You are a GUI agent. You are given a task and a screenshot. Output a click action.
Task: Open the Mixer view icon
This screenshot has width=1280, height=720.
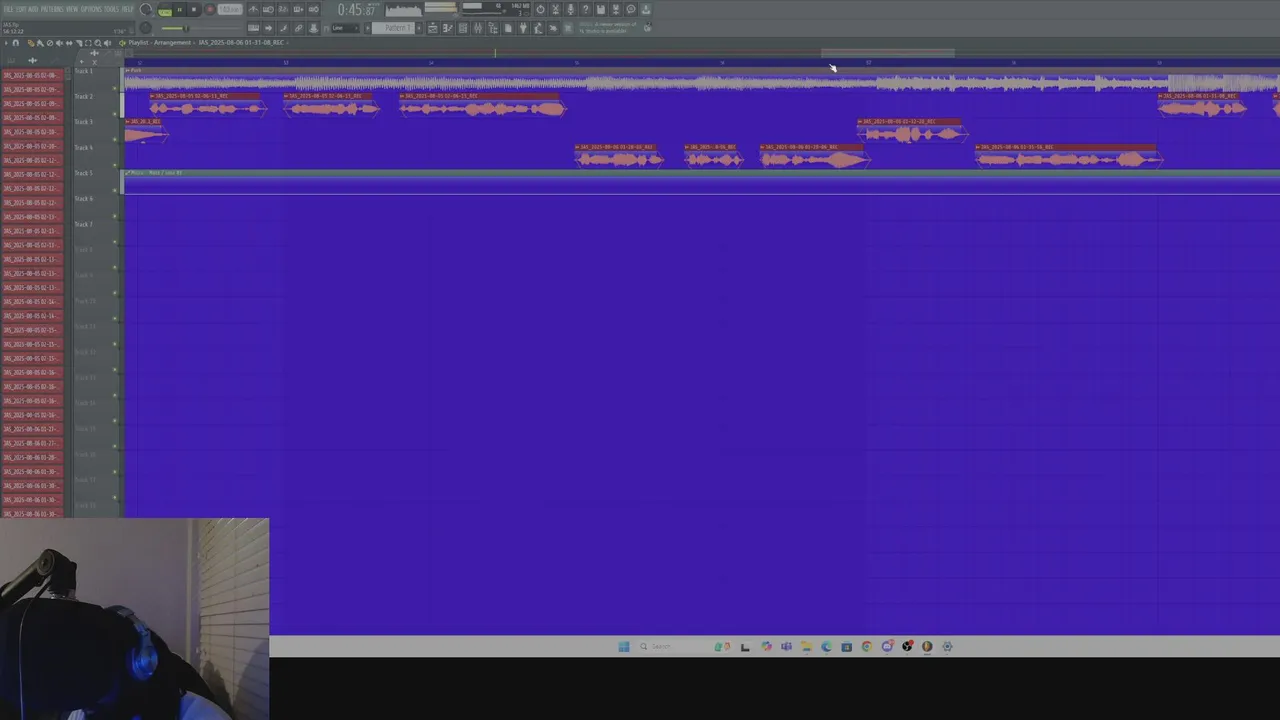[x=477, y=28]
